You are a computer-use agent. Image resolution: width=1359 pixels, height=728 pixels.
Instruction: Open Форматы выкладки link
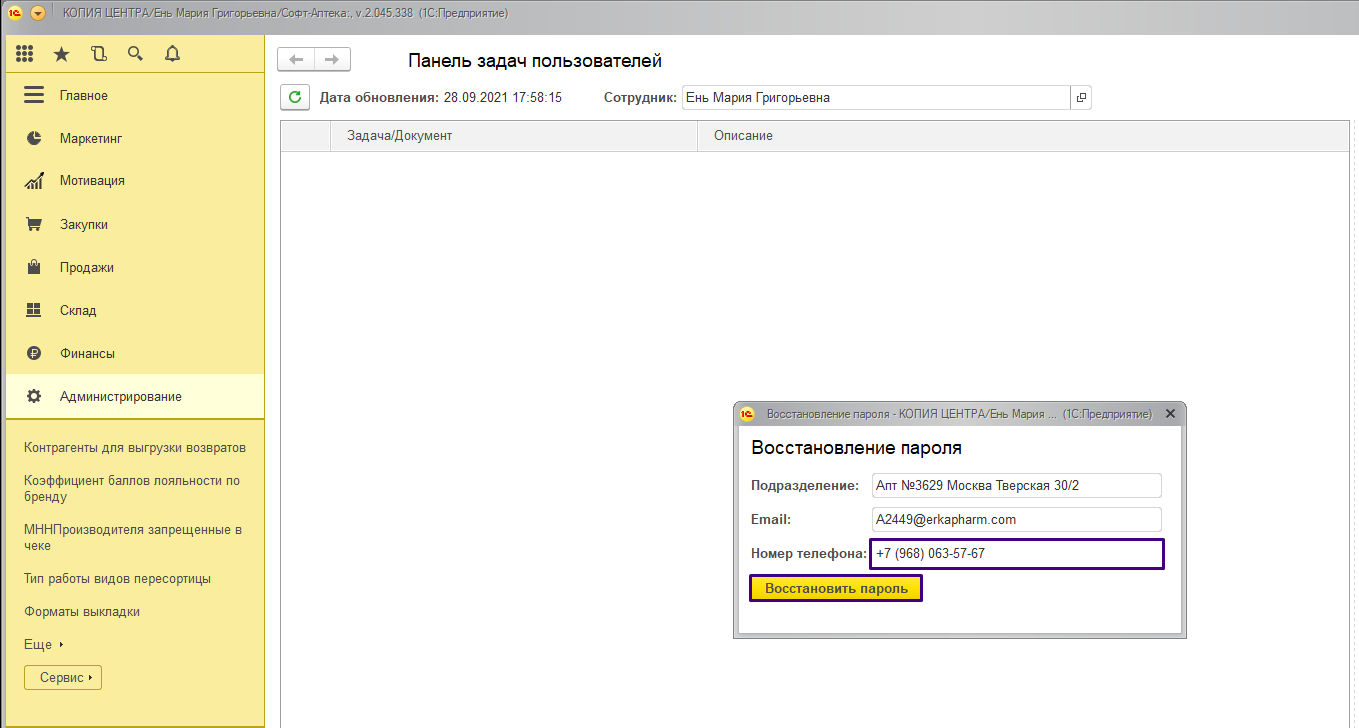tap(81, 612)
